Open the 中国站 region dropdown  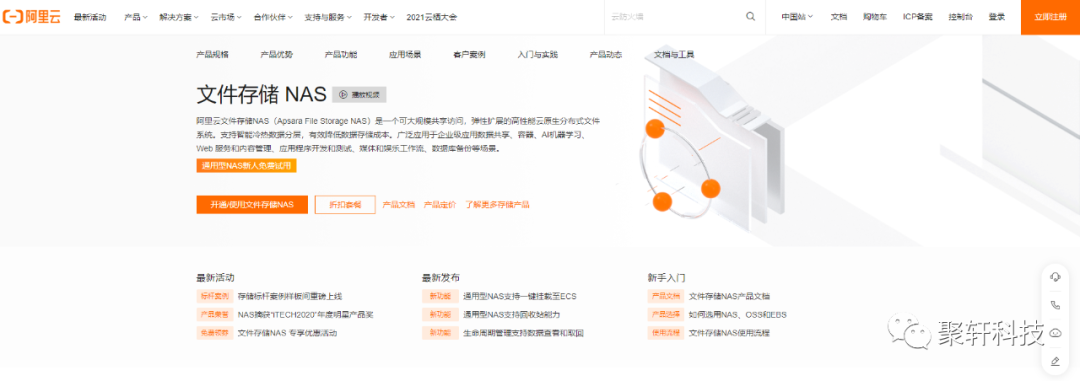797,17
